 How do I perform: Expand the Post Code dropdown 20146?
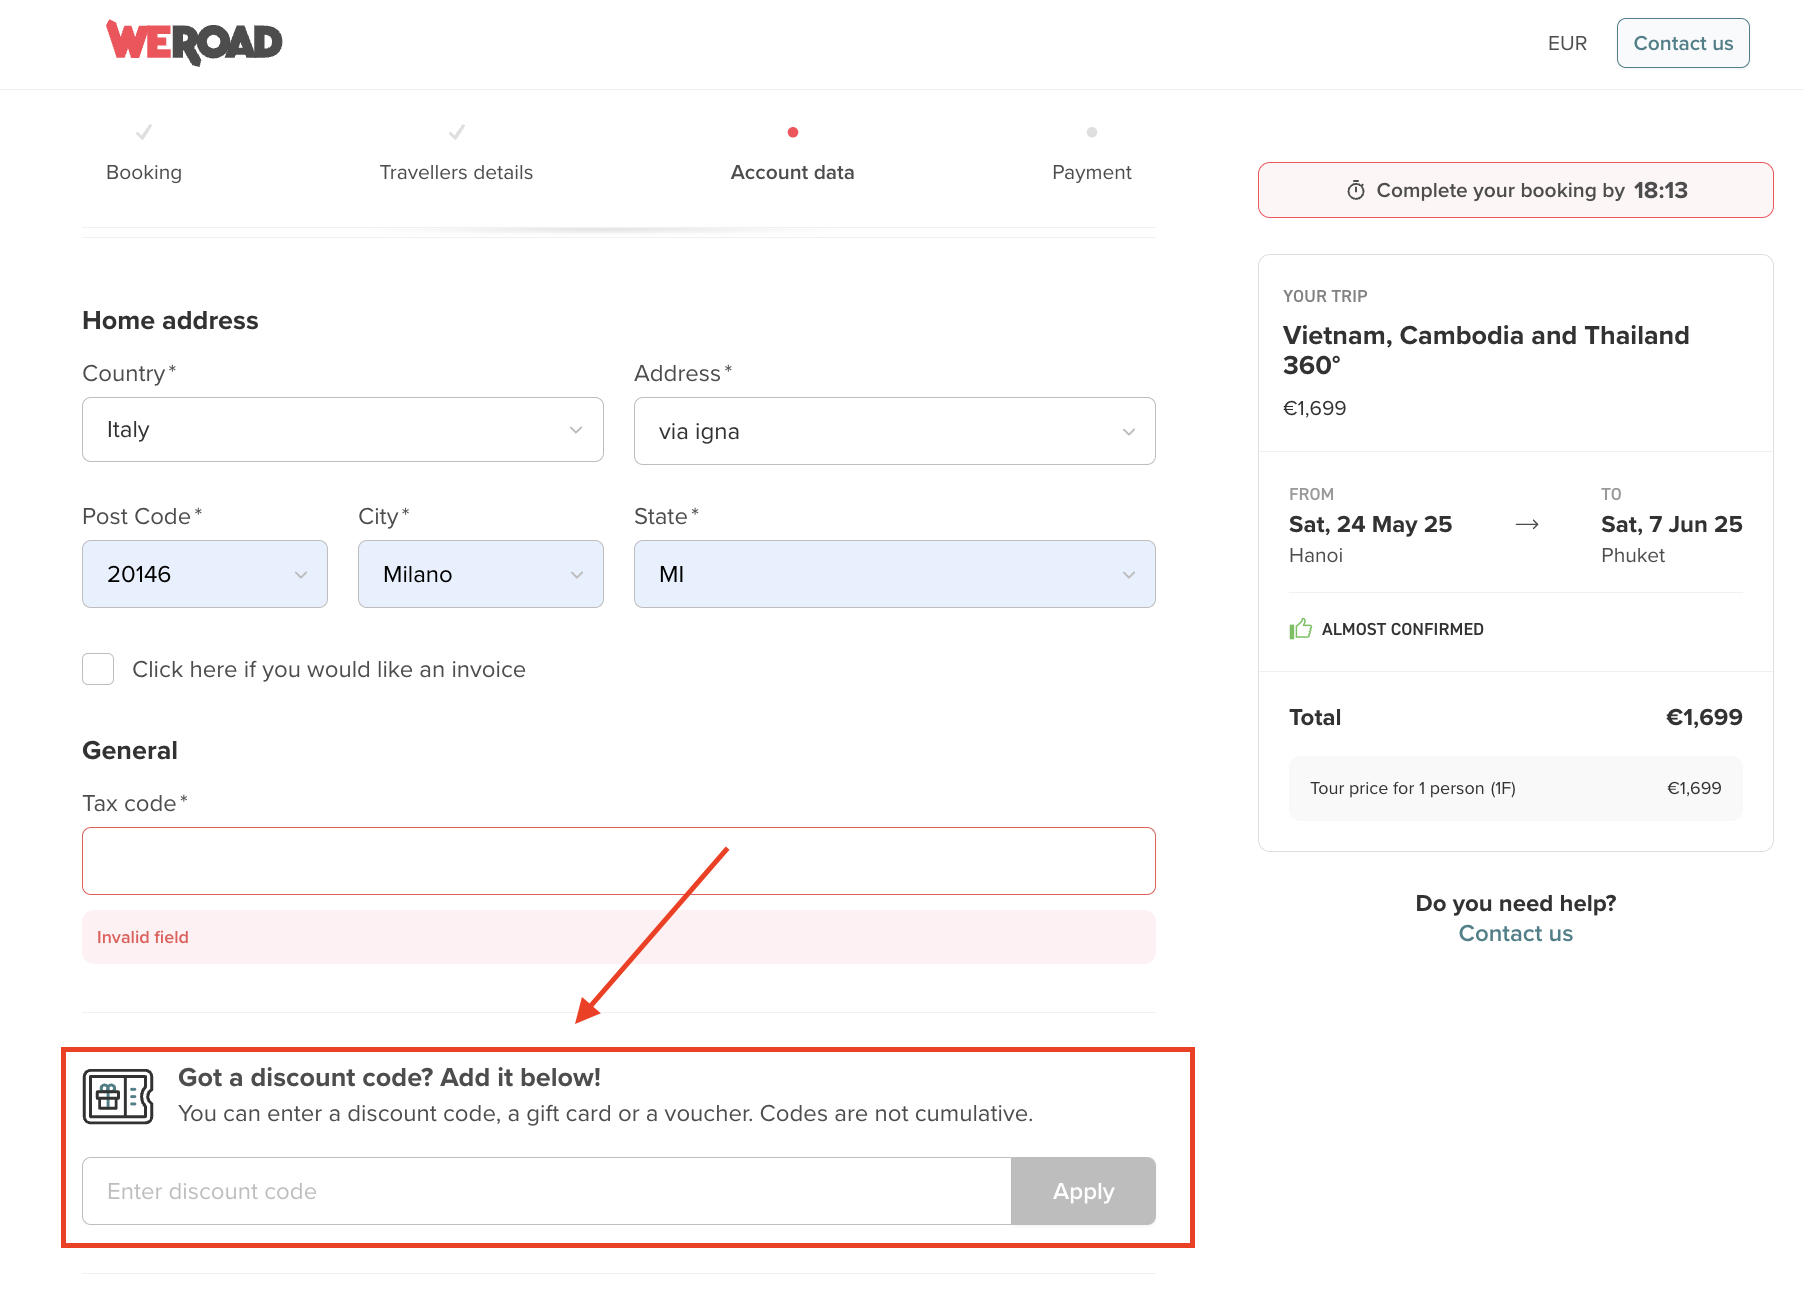(x=204, y=574)
